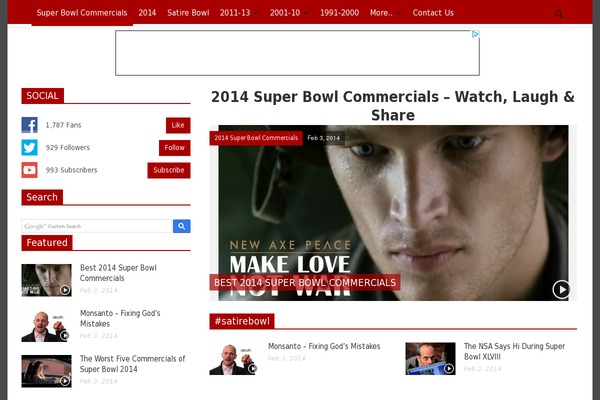Click the 'Feb 3, 2014' date on main video

[x=323, y=138]
